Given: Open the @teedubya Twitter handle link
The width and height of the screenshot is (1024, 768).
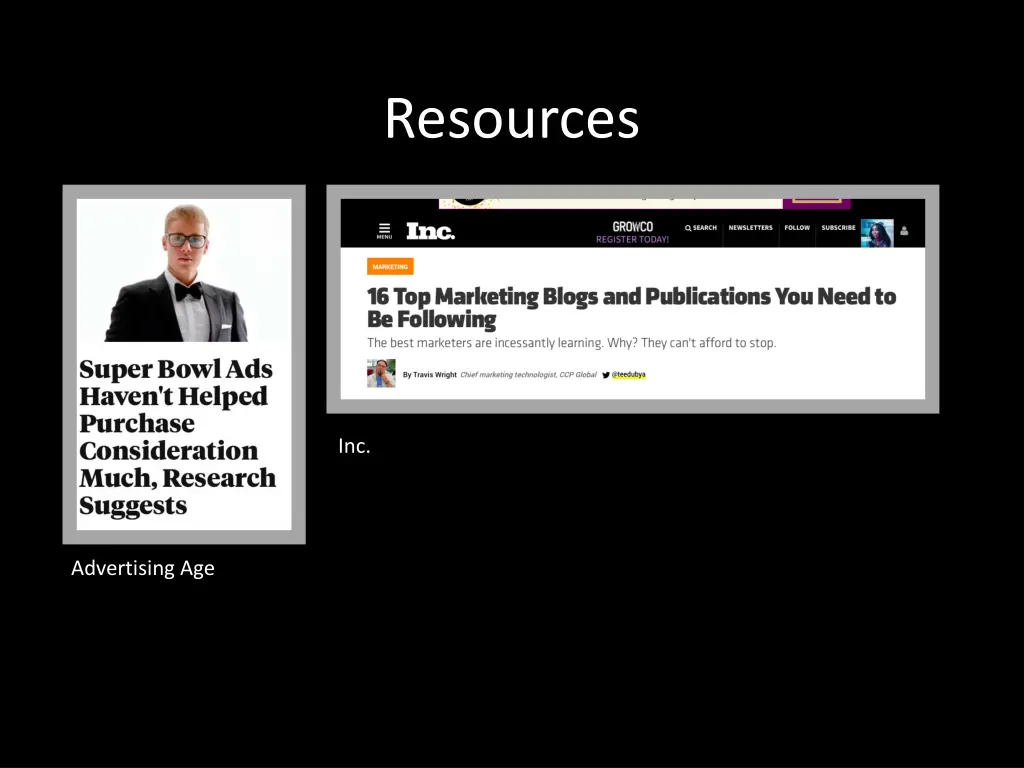Looking at the screenshot, I should [628, 375].
